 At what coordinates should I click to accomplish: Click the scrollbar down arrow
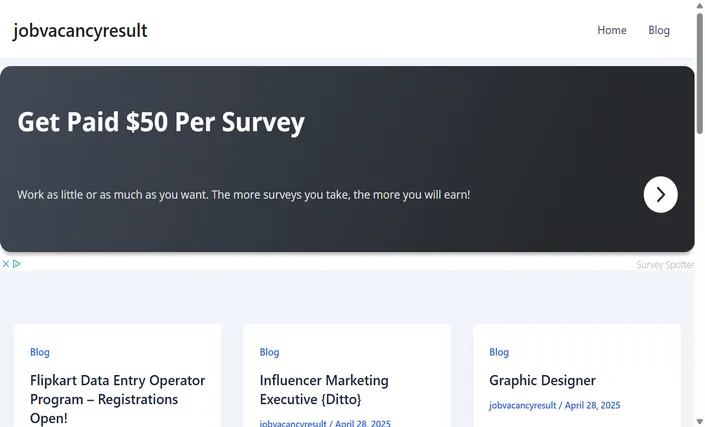point(700,422)
